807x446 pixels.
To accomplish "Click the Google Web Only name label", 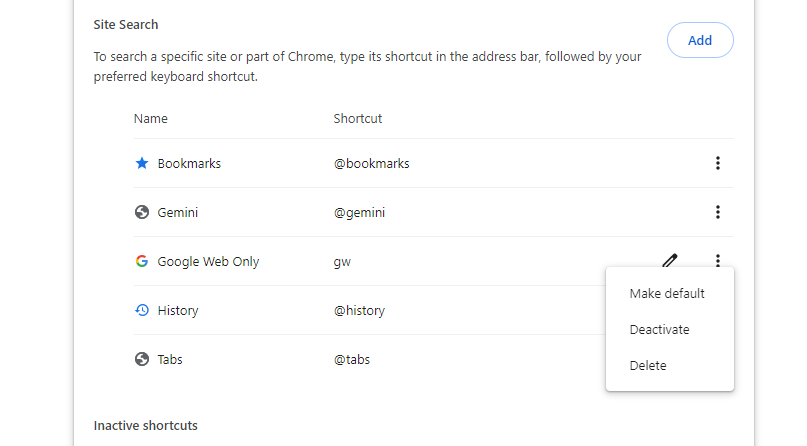I will point(208,261).
